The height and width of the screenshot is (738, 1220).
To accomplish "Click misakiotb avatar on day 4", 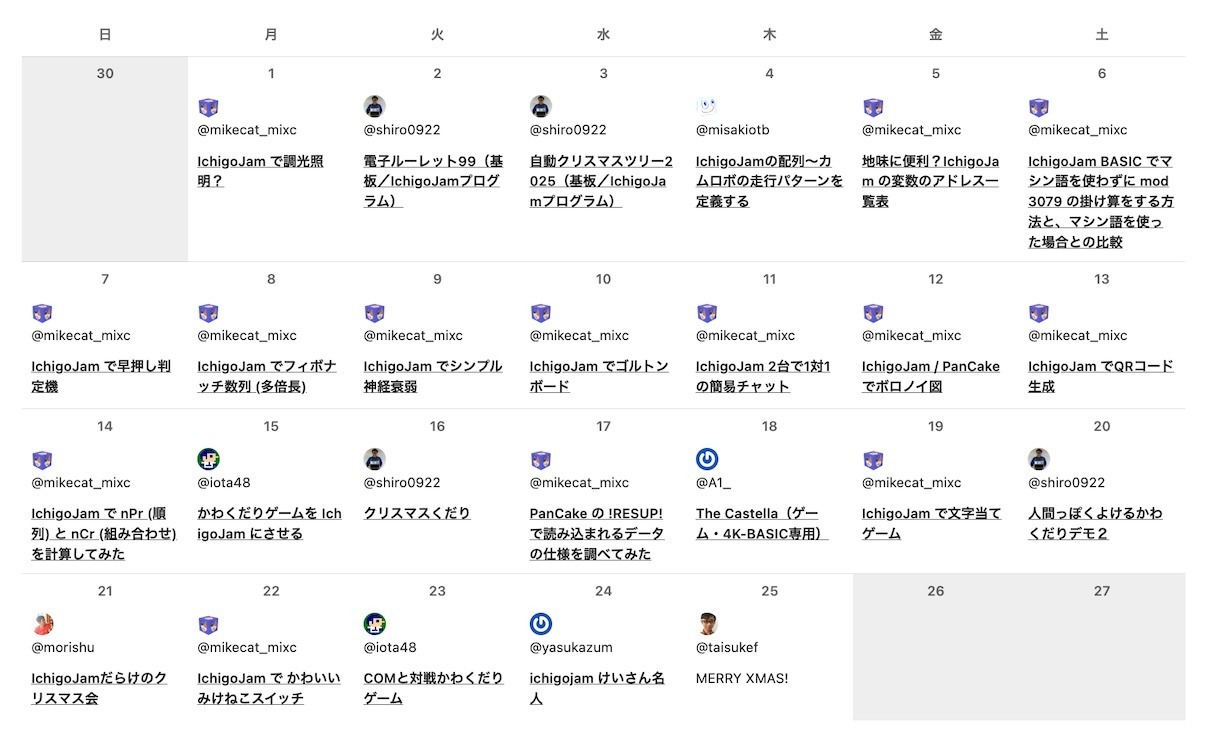I will coord(706,107).
